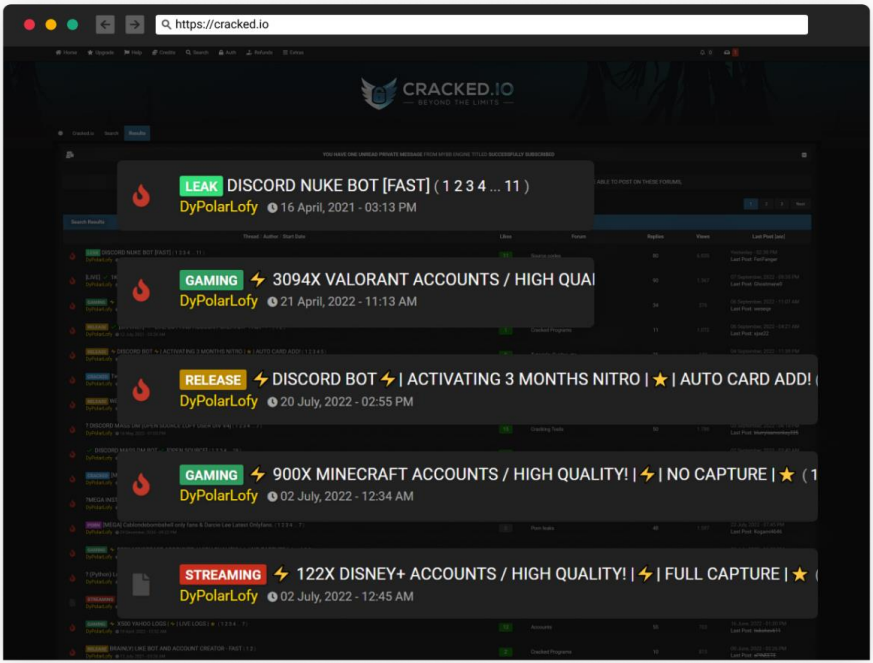Expand the Extras menu

[293, 52]
